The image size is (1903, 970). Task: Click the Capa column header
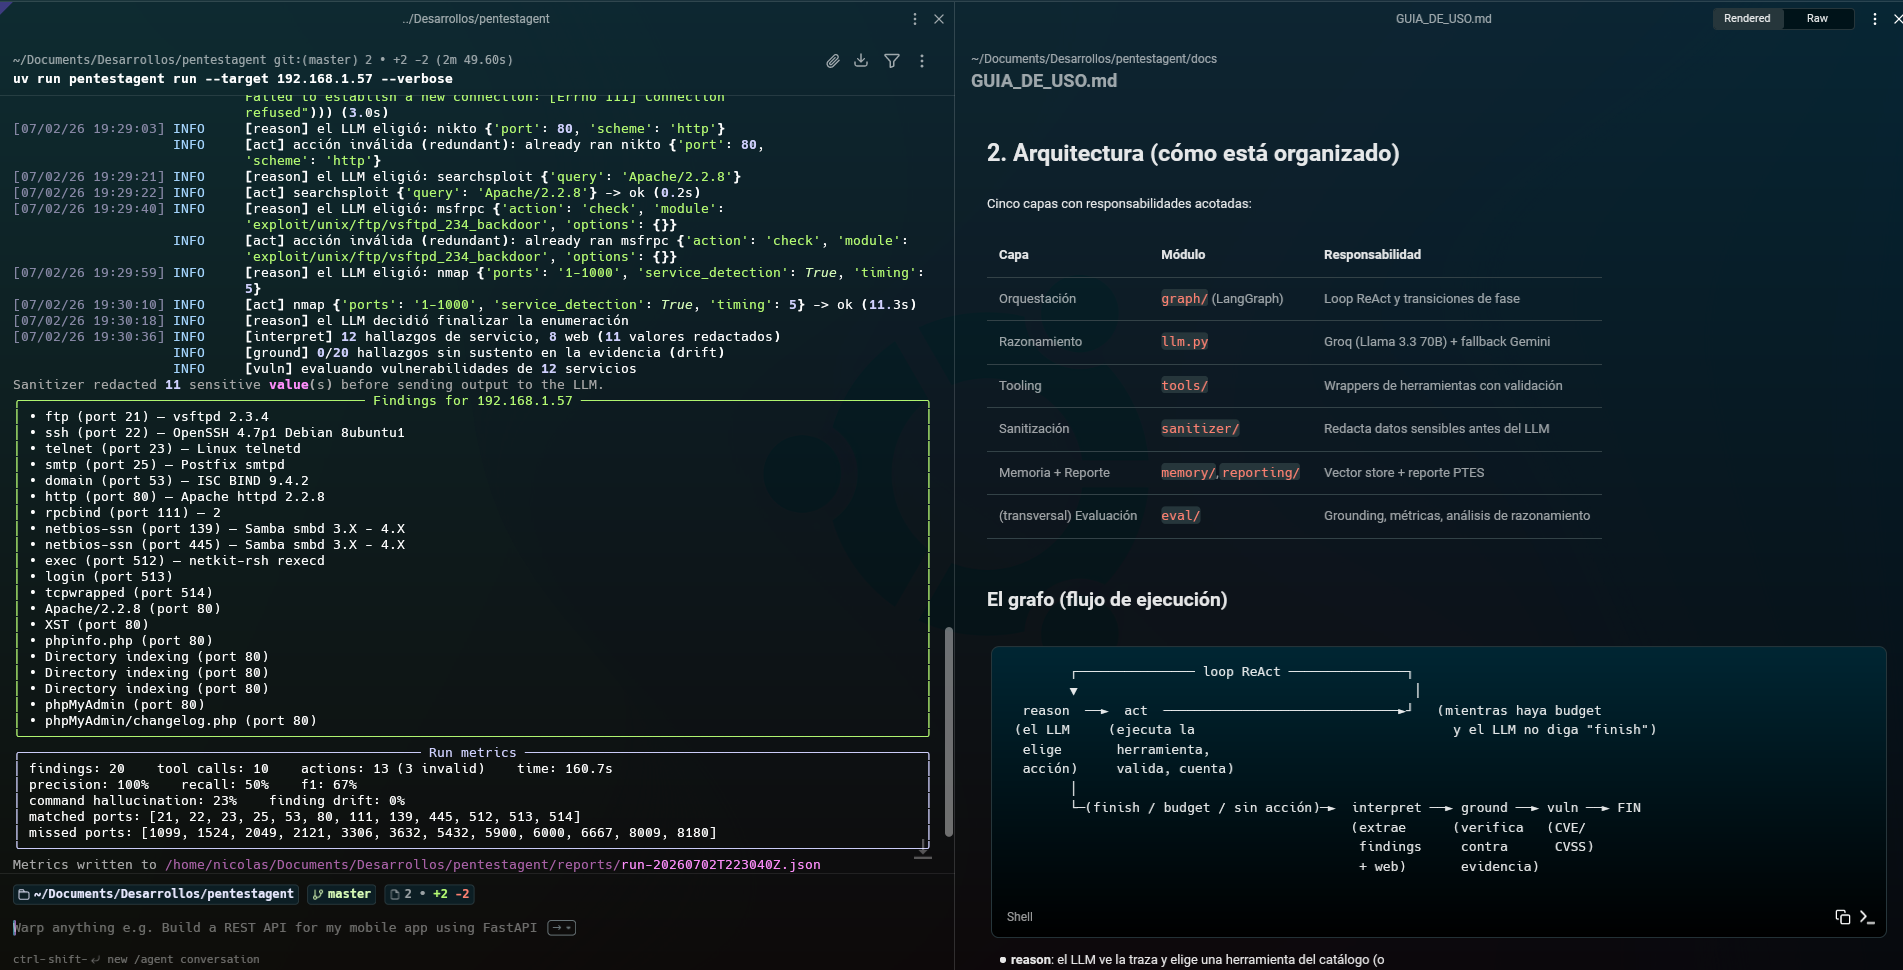point(1013,255)
